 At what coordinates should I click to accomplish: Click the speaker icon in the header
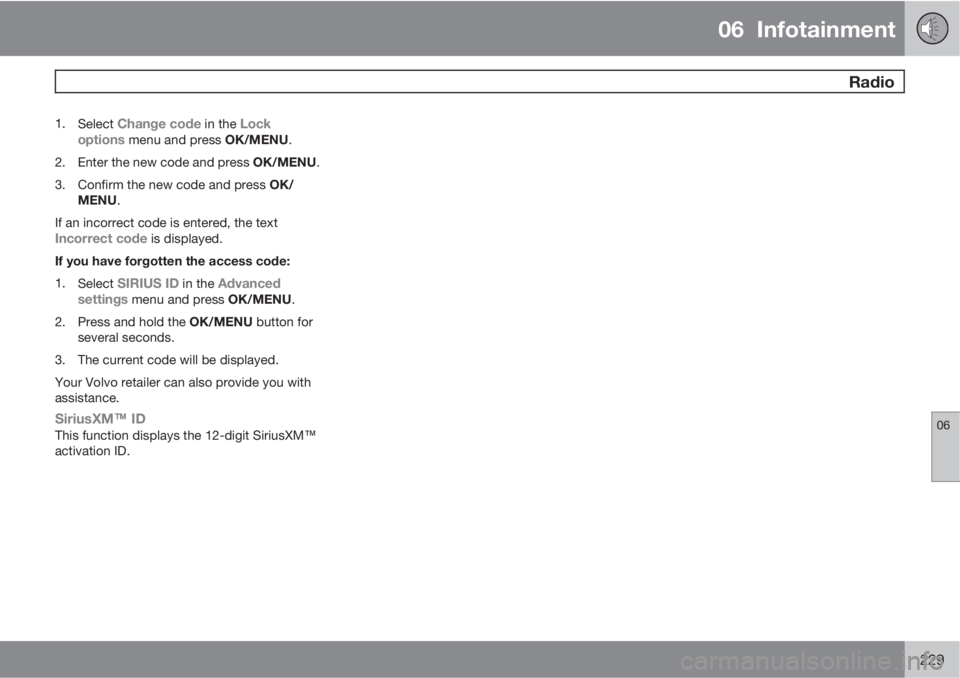932,28
